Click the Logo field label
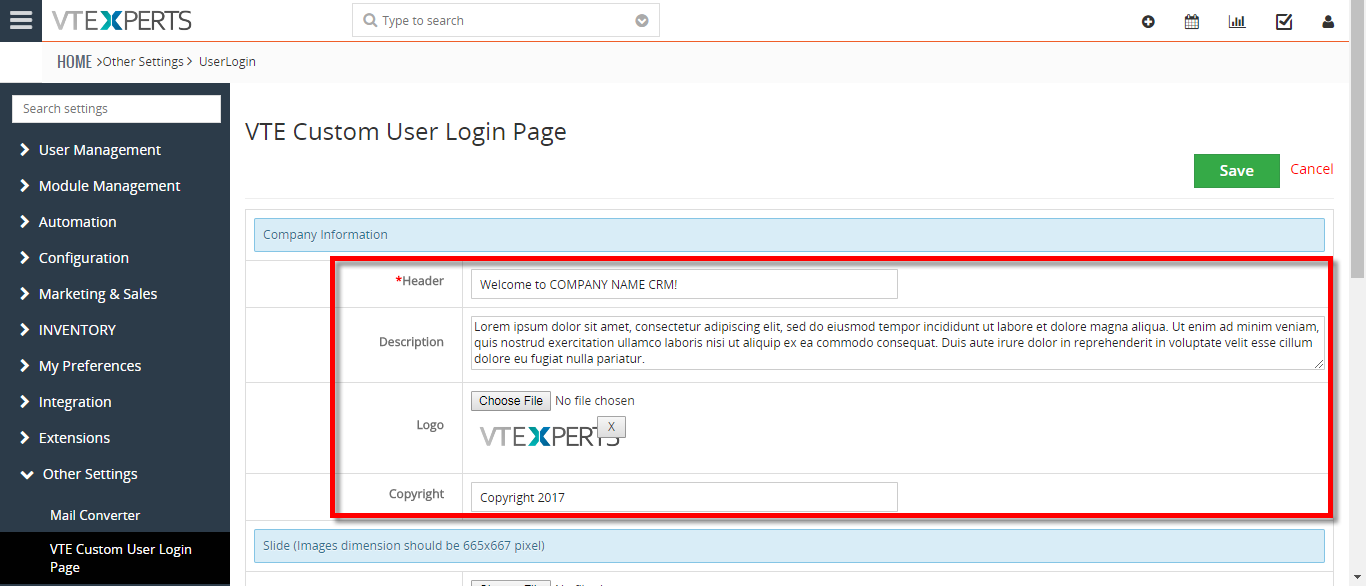This screenshot has height=586, width=1366. tap(430, 425)
